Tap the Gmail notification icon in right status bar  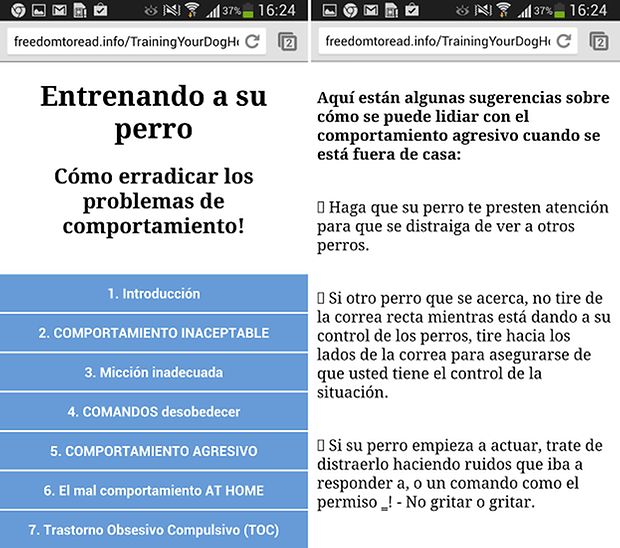coord(371,10)
